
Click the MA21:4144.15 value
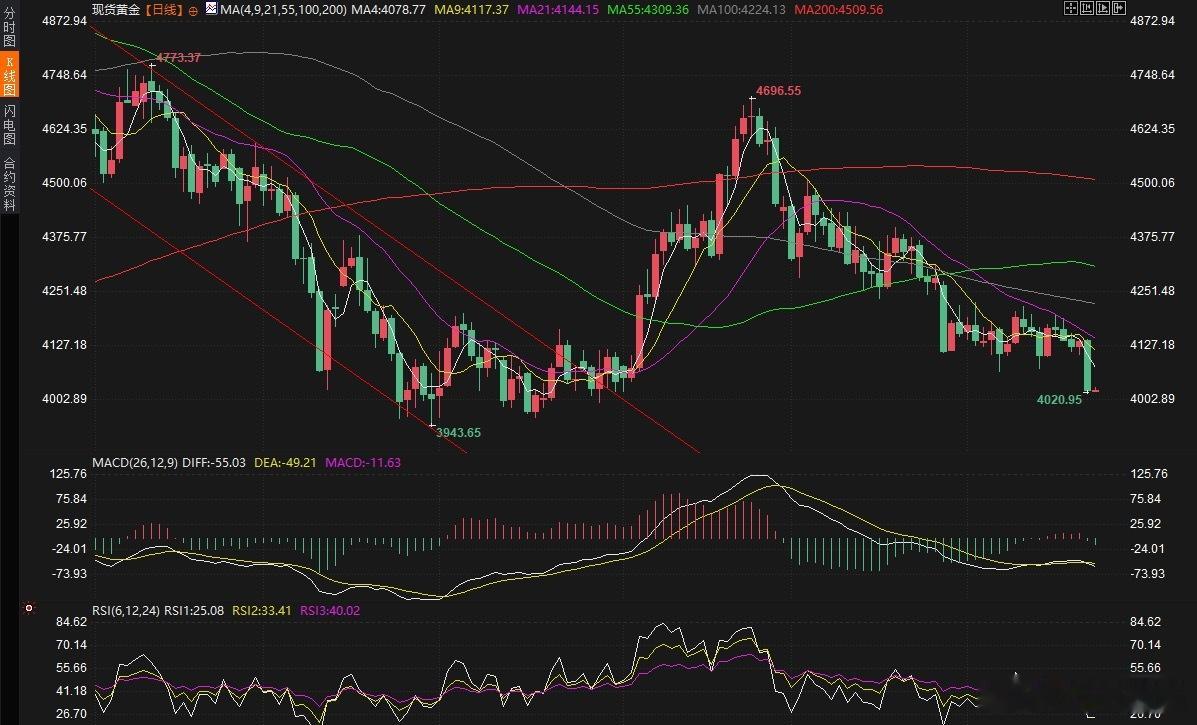click(558, 10)
